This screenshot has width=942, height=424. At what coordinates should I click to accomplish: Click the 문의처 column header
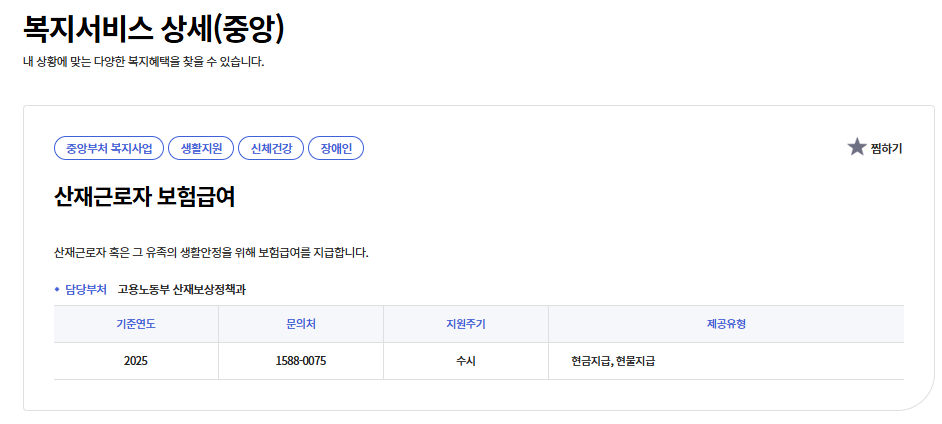(300, 324)
